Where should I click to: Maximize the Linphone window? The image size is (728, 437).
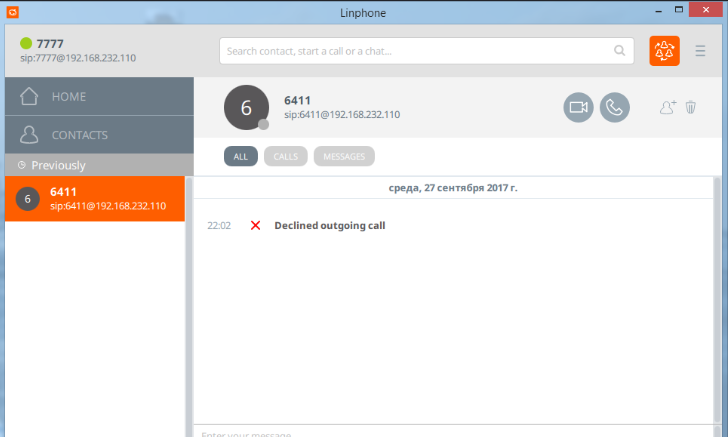(x=679, y=10)
